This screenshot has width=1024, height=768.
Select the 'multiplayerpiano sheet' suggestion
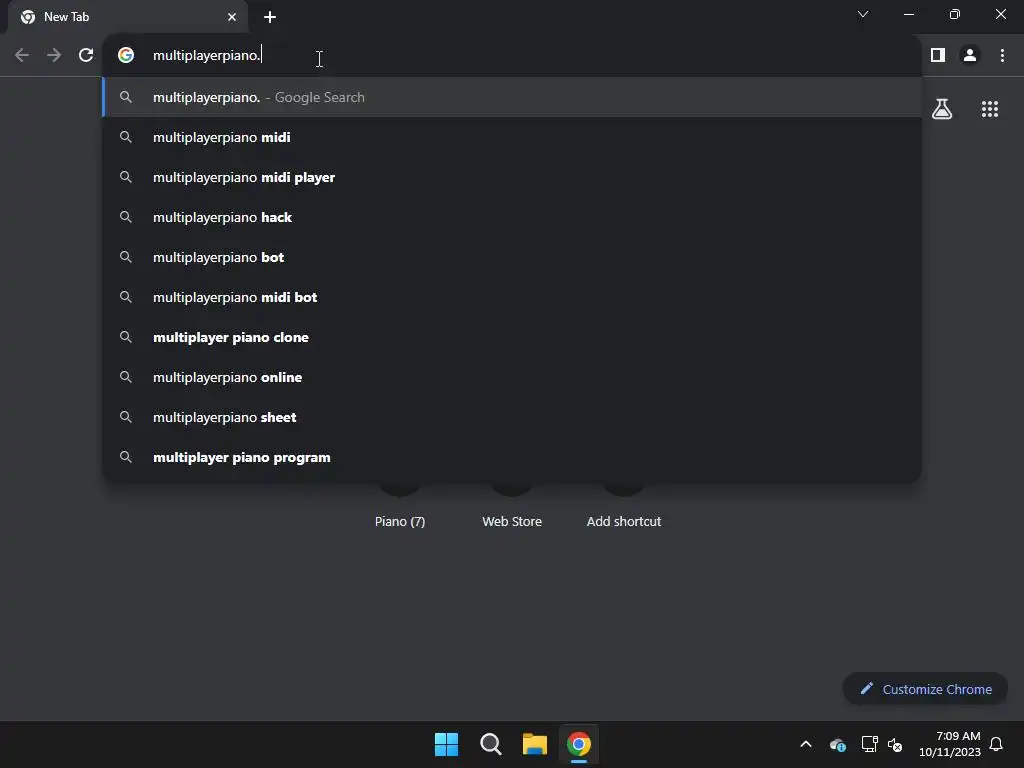pos(513,417)
